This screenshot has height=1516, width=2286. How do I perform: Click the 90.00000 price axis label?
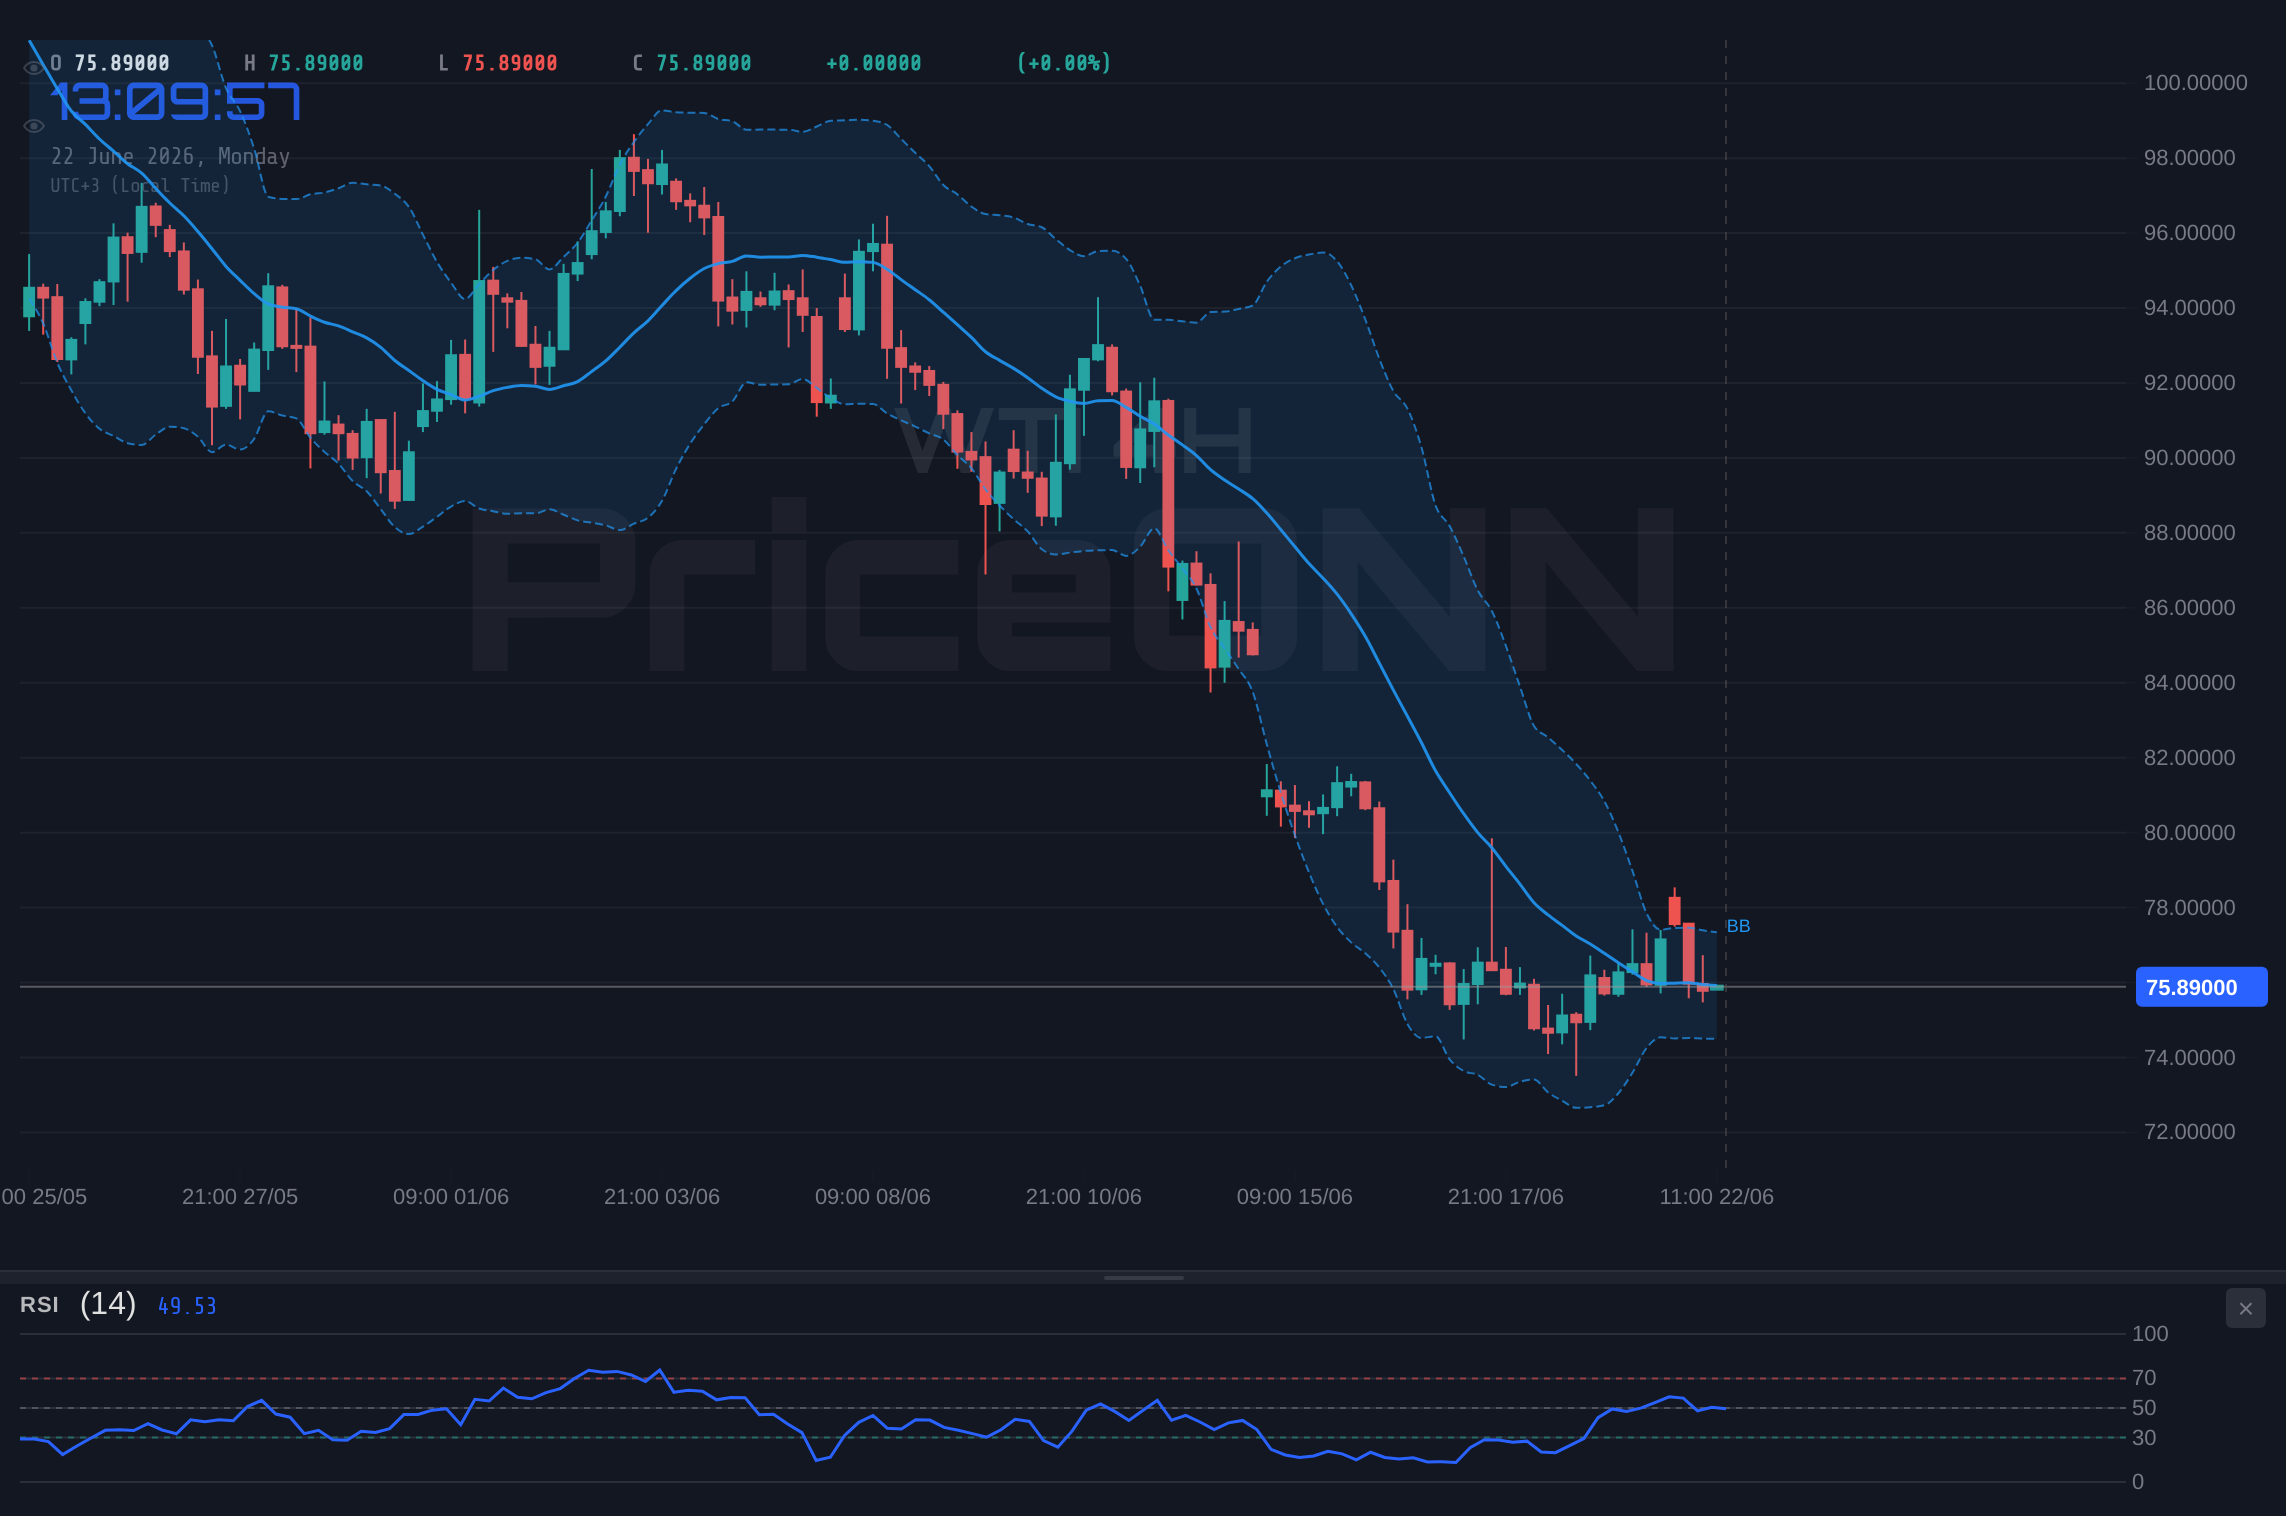click(x=2189, y=458)
